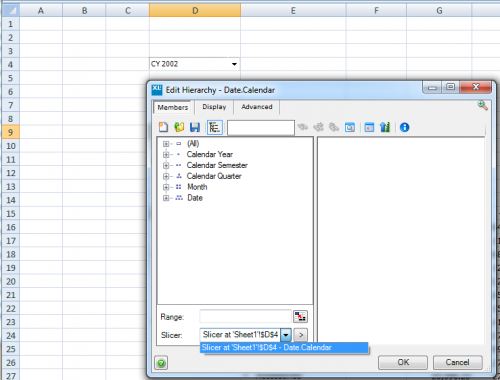This screenshot has width=500, height=380.
Task: Select the Calendar Semester level label
Action: pos(217,165)
